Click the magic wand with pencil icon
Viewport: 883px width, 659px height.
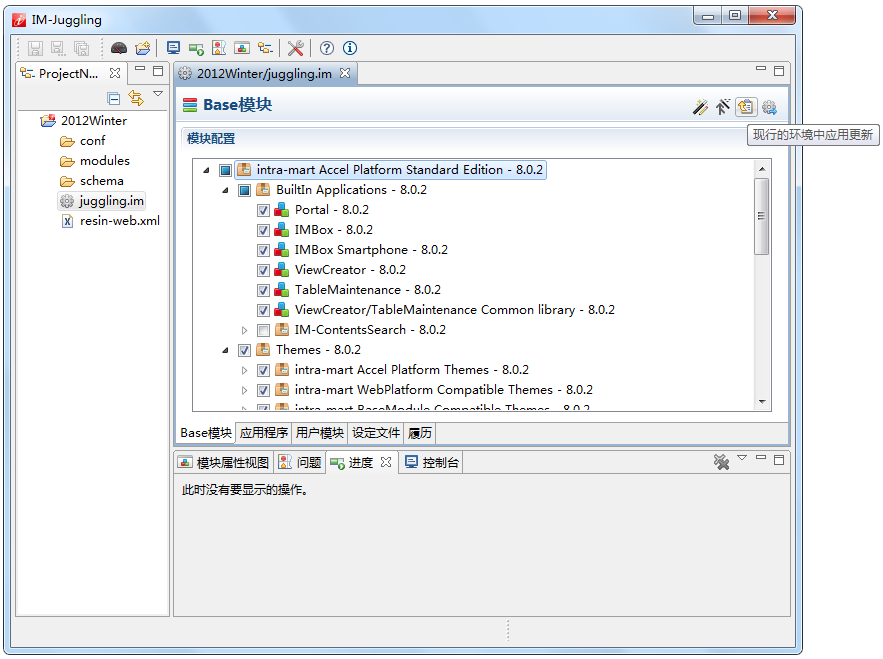tap(700, 106)
